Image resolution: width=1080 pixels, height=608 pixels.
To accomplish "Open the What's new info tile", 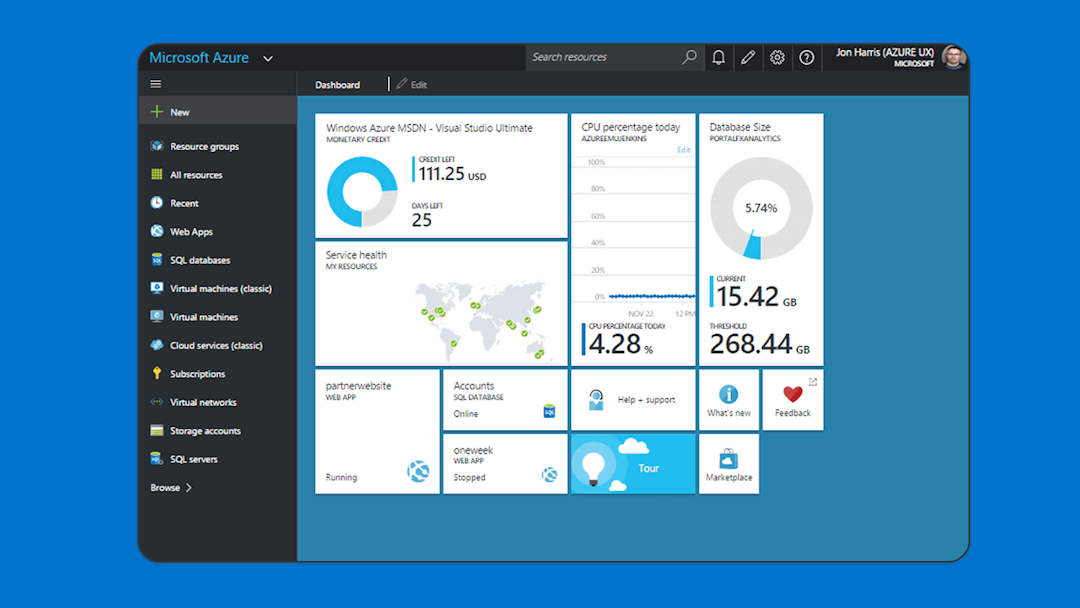I will [729, 398].
